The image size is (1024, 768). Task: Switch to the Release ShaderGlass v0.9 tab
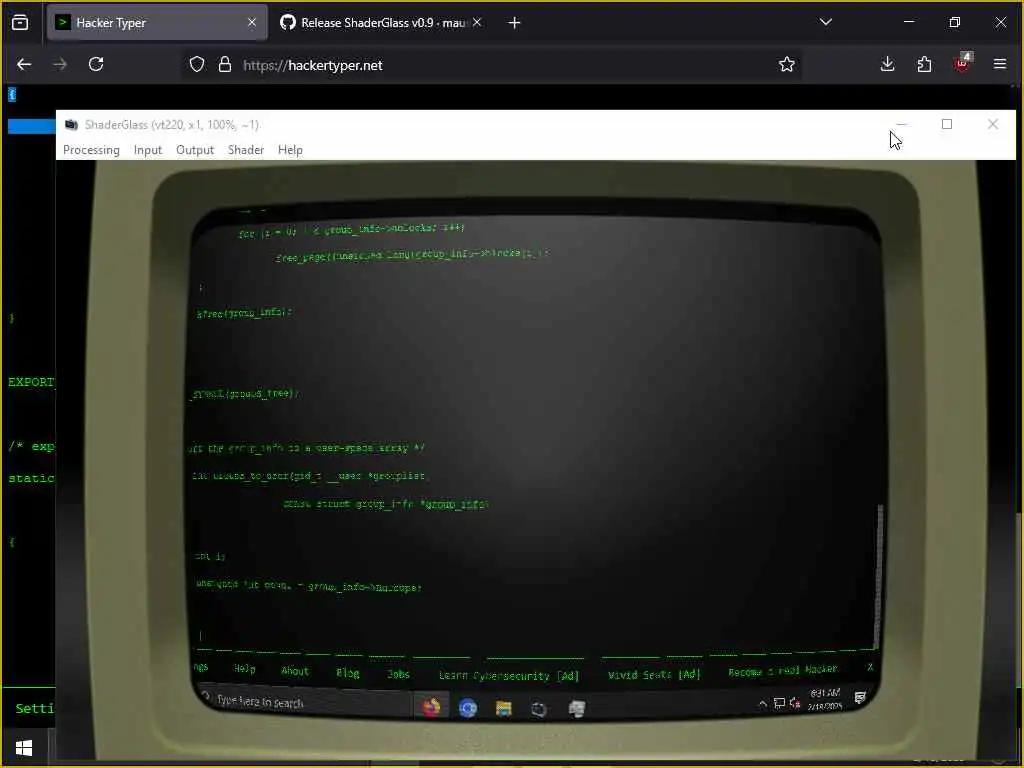click(381, 23)
